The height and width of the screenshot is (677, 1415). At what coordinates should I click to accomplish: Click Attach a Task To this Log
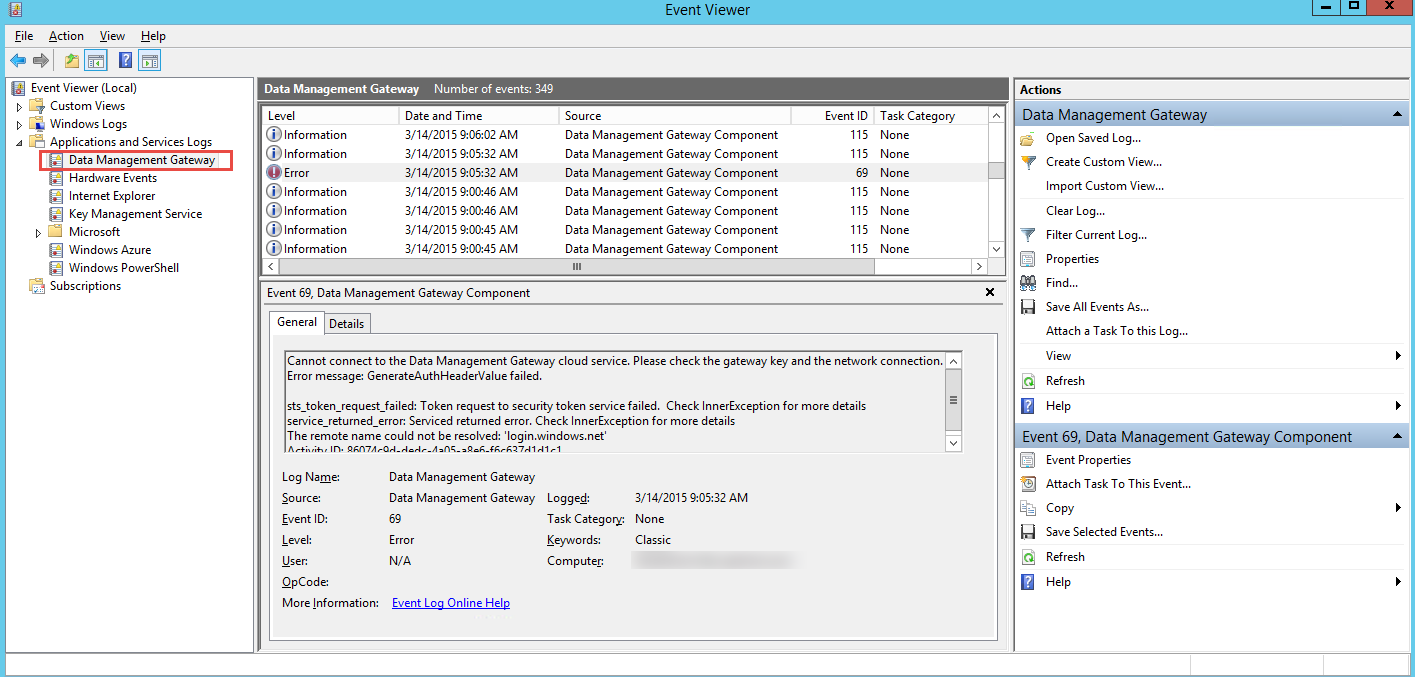(1117, 331)
